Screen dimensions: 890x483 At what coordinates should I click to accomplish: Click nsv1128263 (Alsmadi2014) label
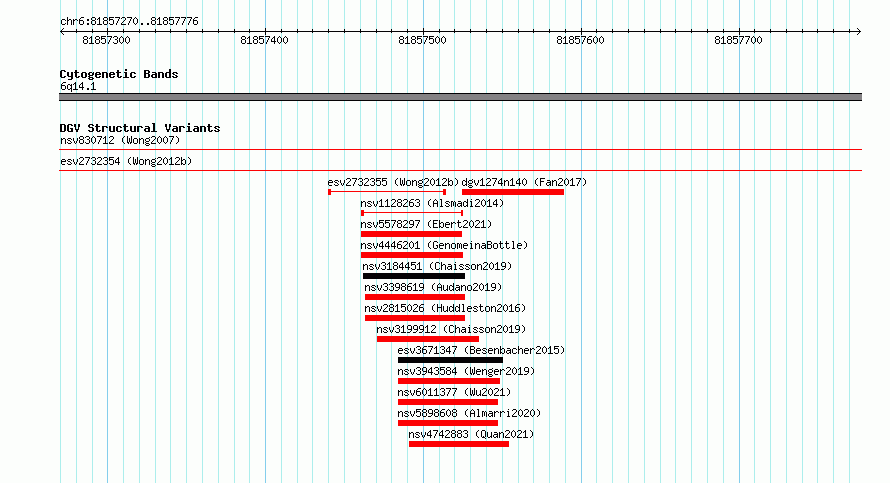(x=432, y=203)
